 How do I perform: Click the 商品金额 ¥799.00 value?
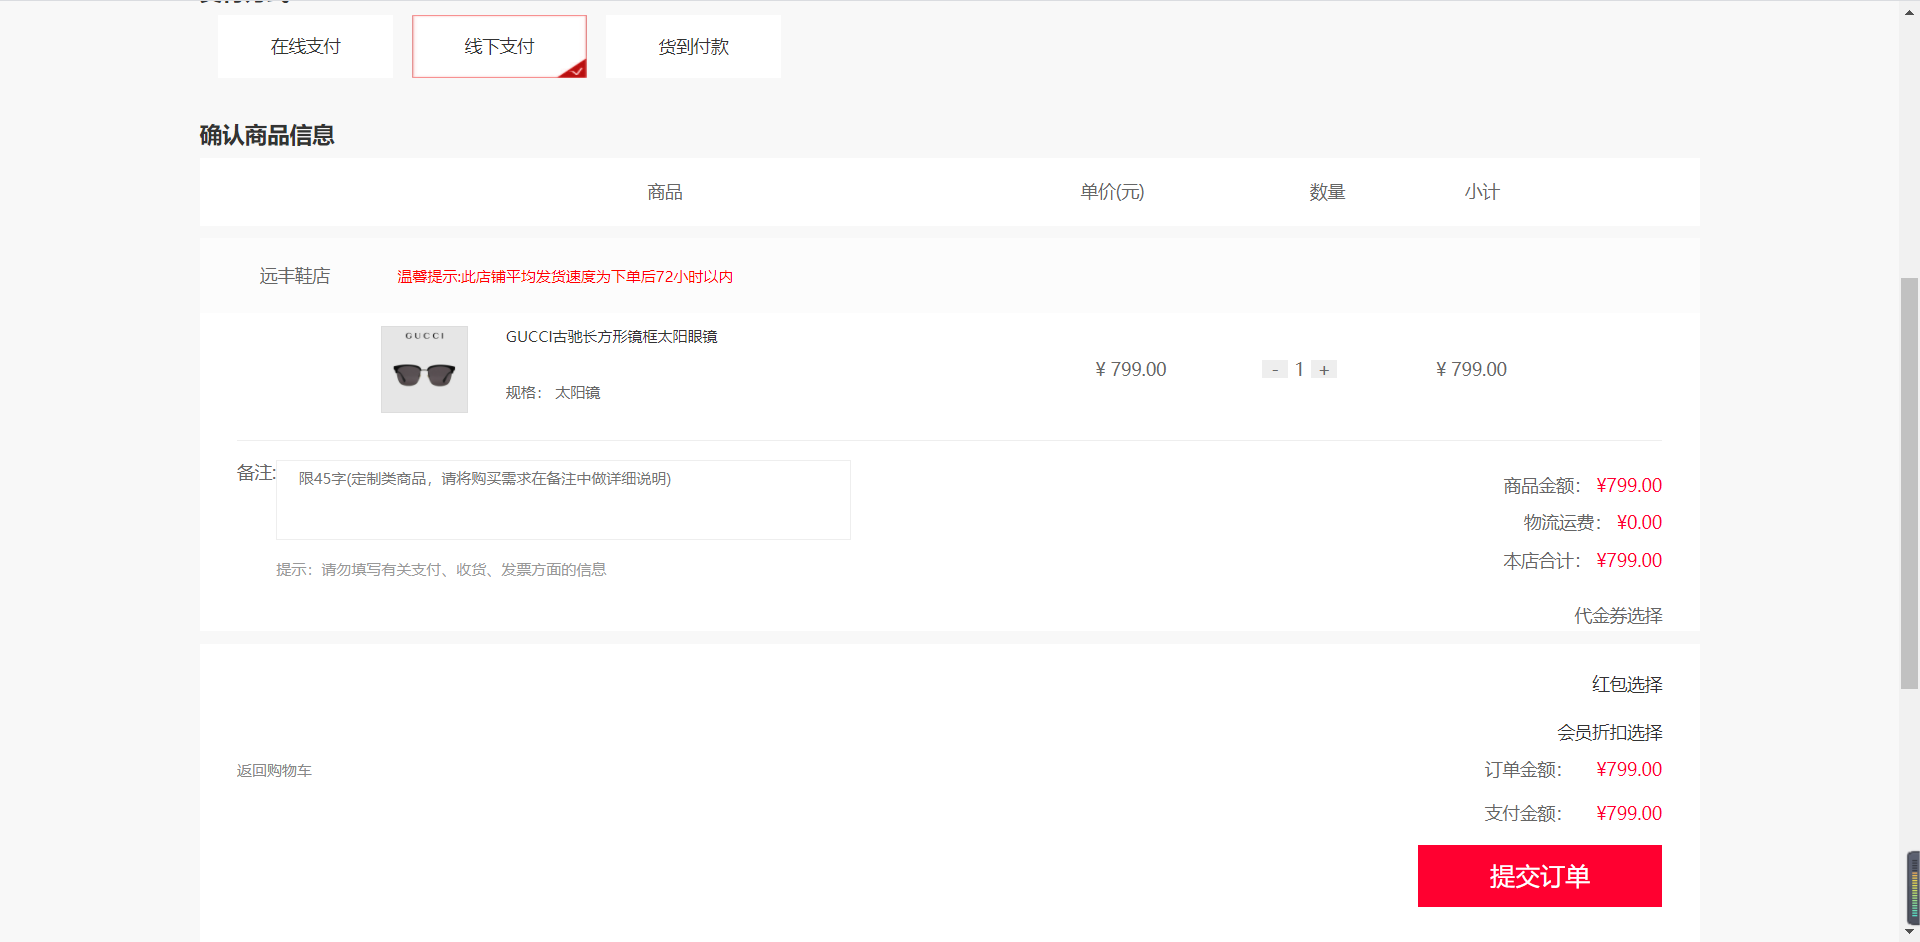[x=1629, y=486]
